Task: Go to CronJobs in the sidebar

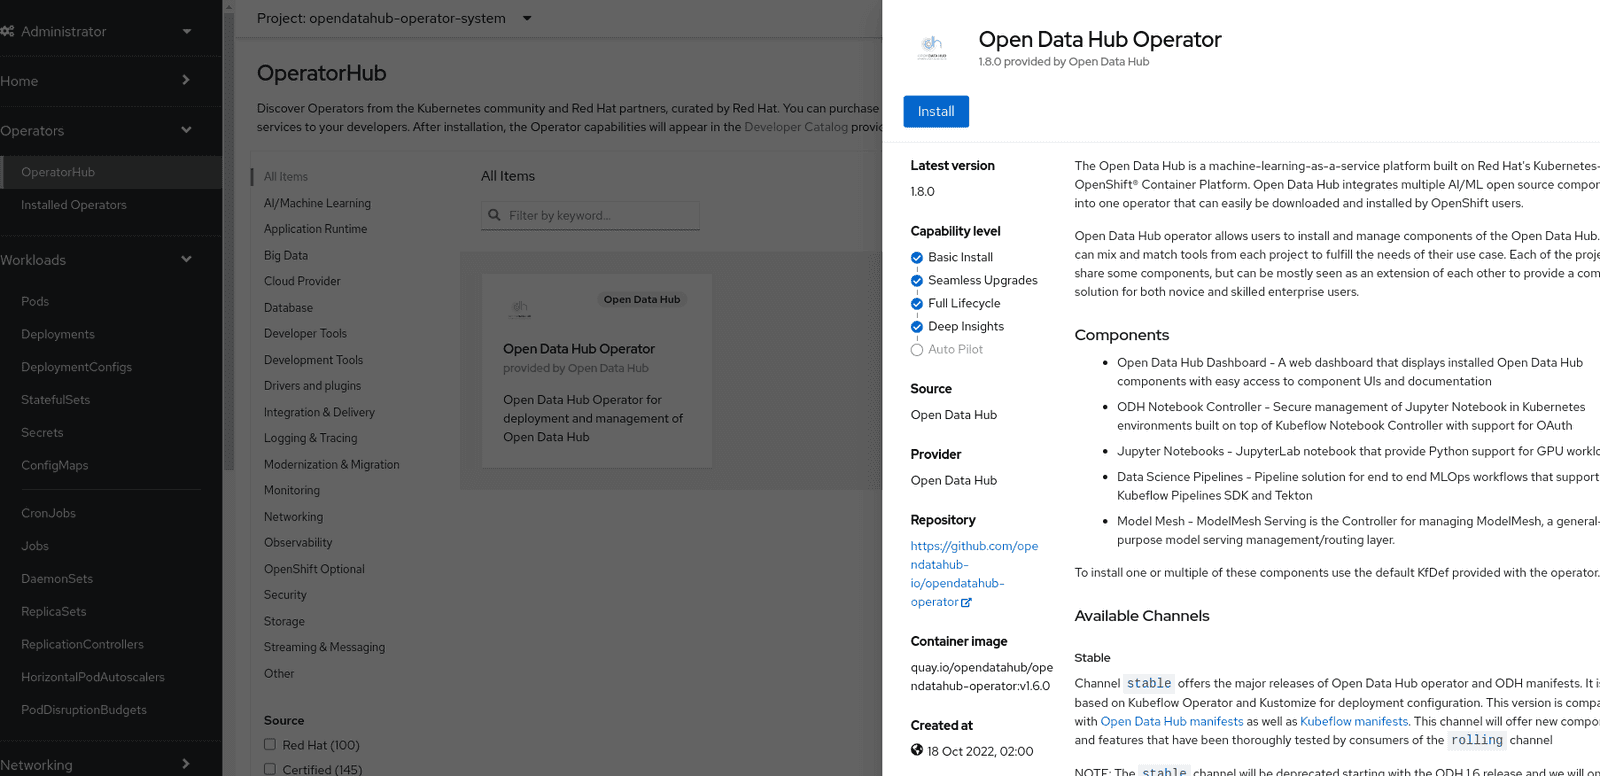Action: tap(48, 514)
